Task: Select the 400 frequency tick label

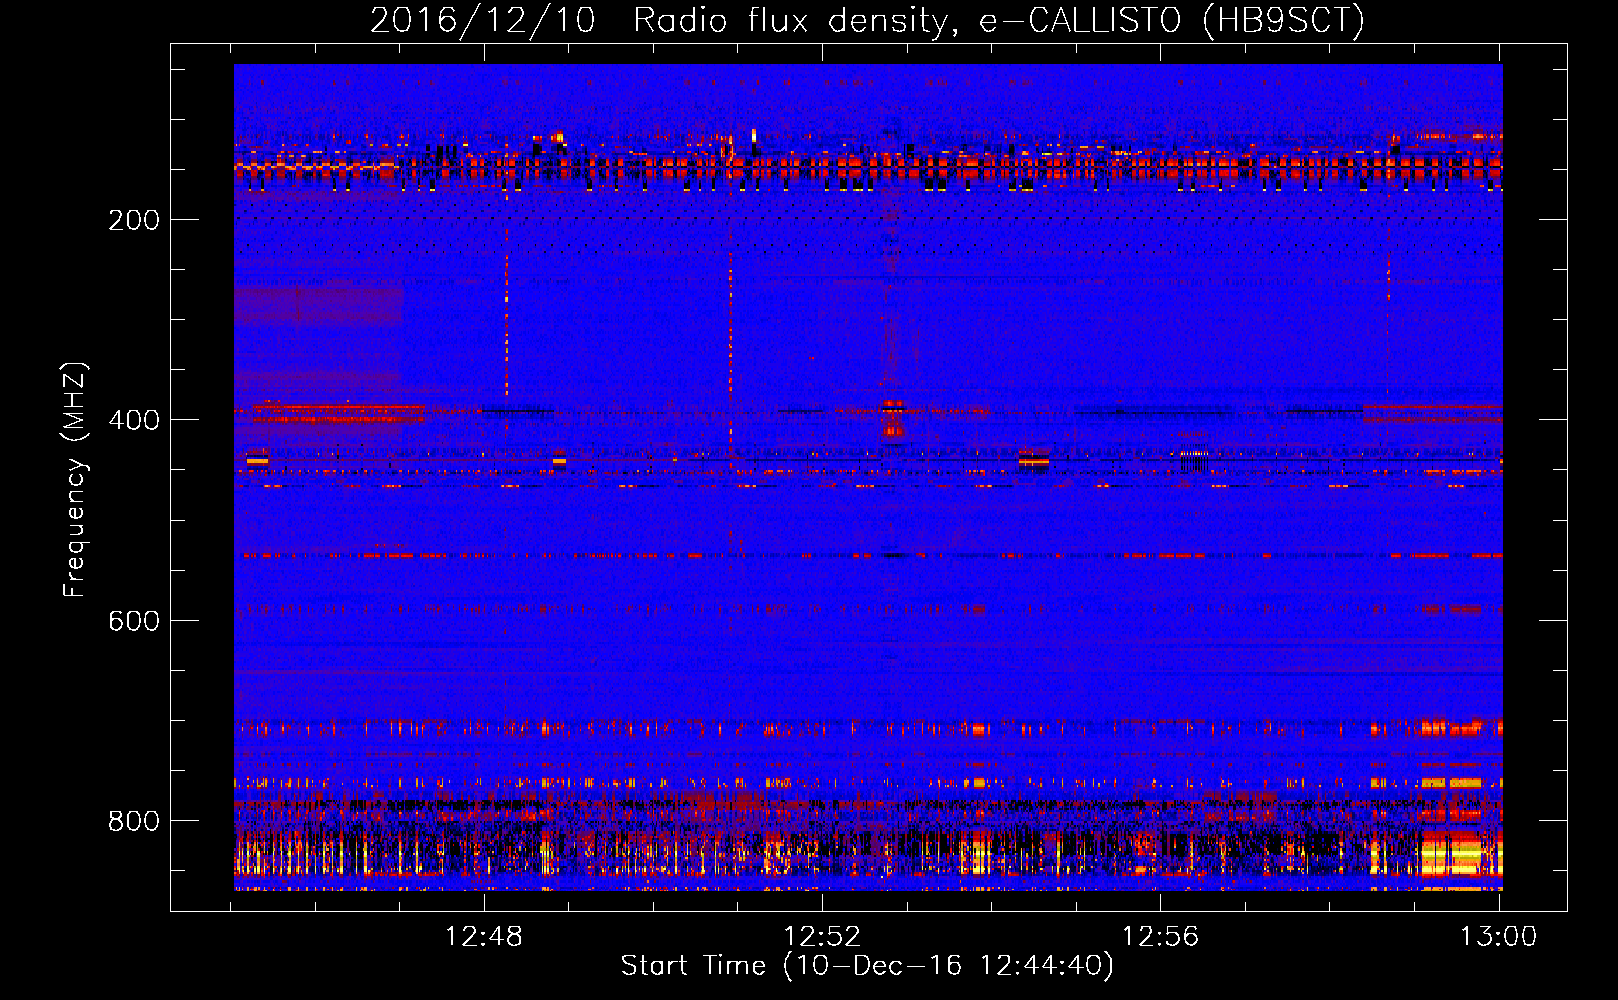Action: (134, 420)
